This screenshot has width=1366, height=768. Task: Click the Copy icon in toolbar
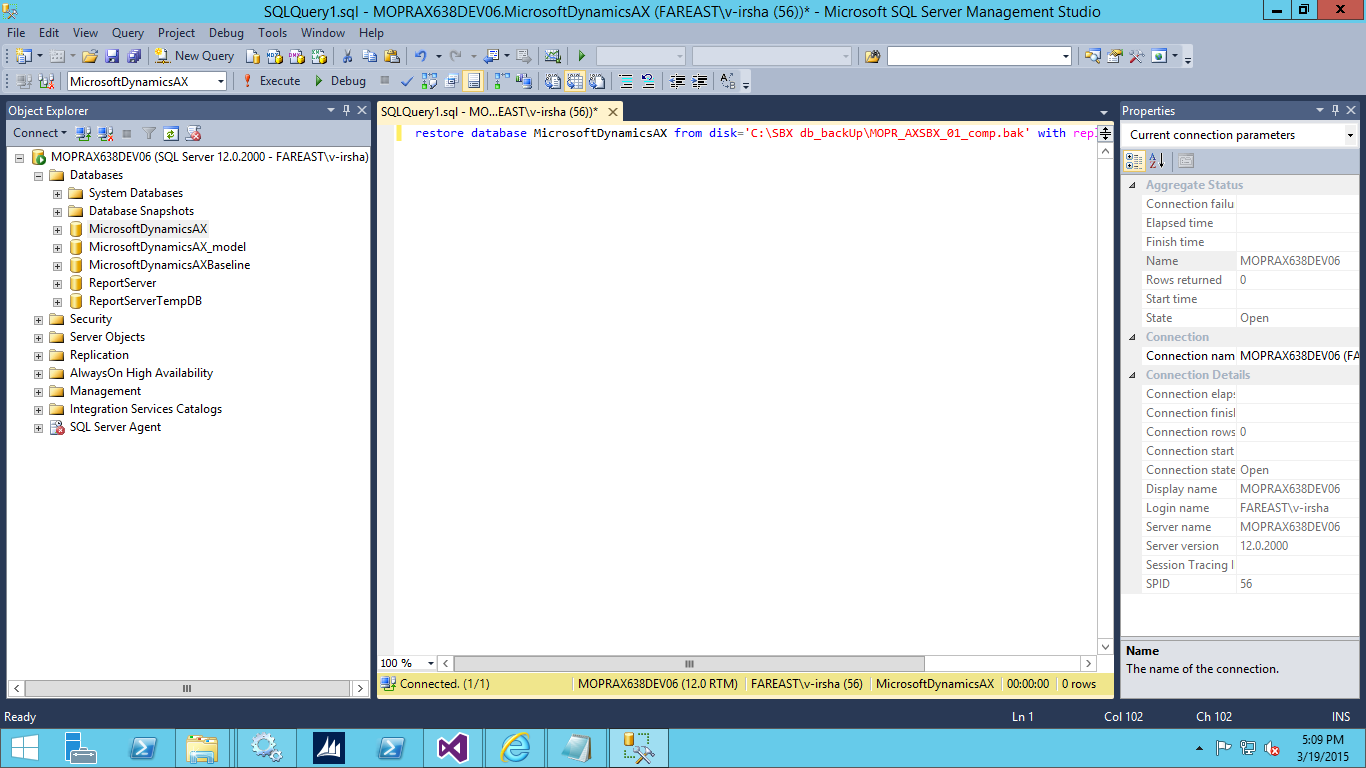tap(369, 56)
